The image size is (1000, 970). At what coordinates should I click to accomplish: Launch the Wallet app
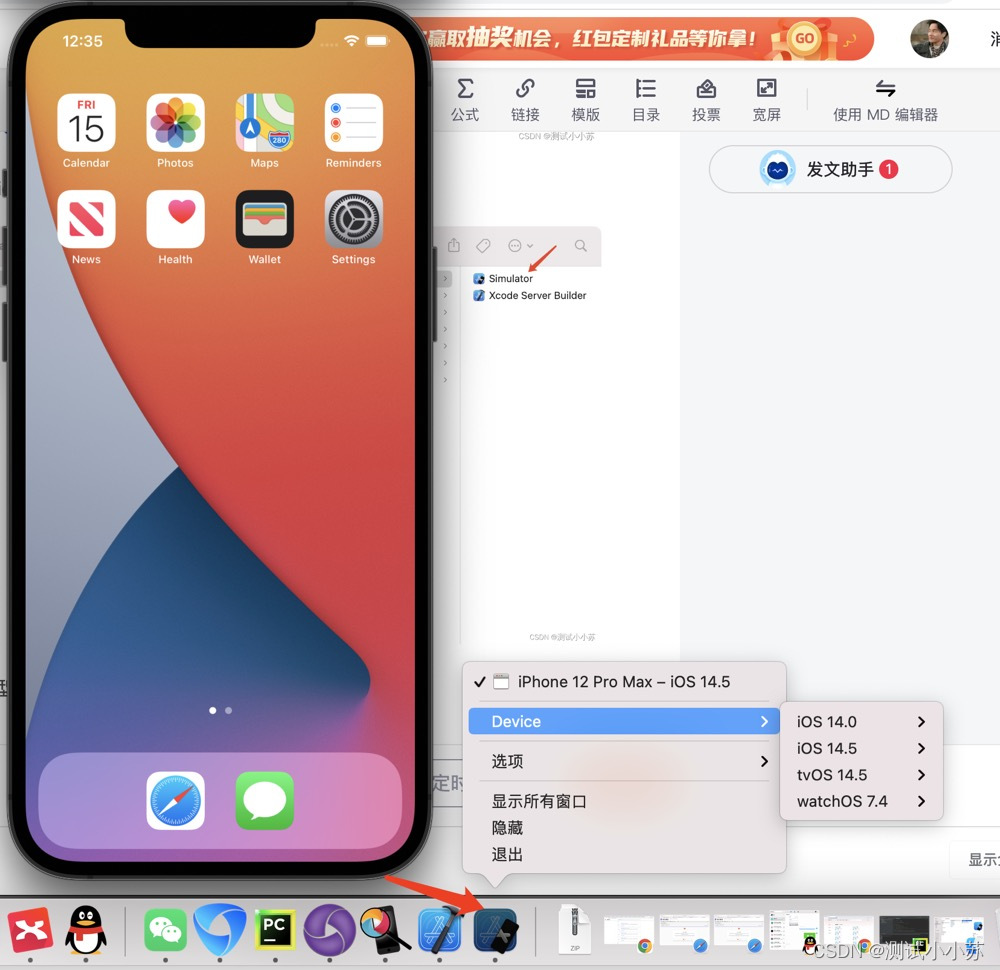pyautogui.click(x=265, y=219)
